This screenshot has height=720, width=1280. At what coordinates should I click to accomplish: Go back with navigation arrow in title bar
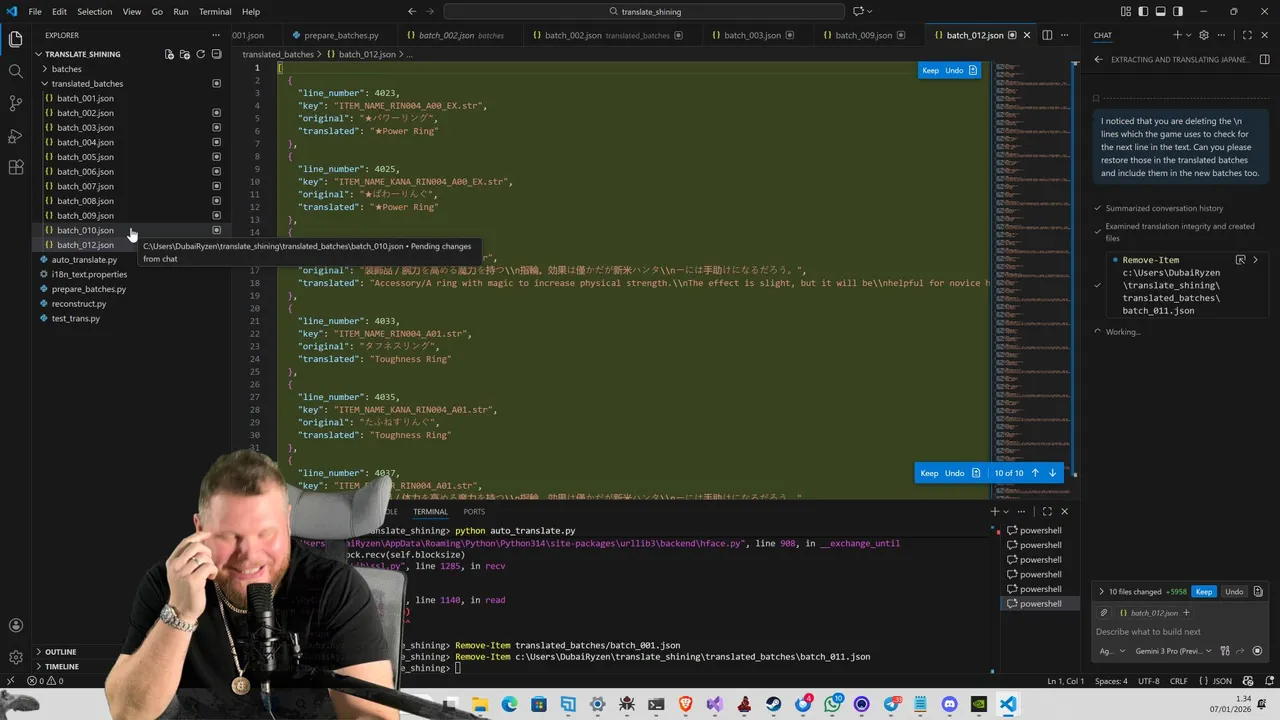413,11
